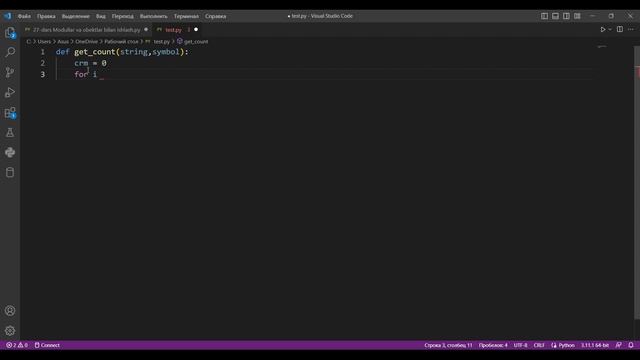Click the VS Code logo icon

point(8,16)
